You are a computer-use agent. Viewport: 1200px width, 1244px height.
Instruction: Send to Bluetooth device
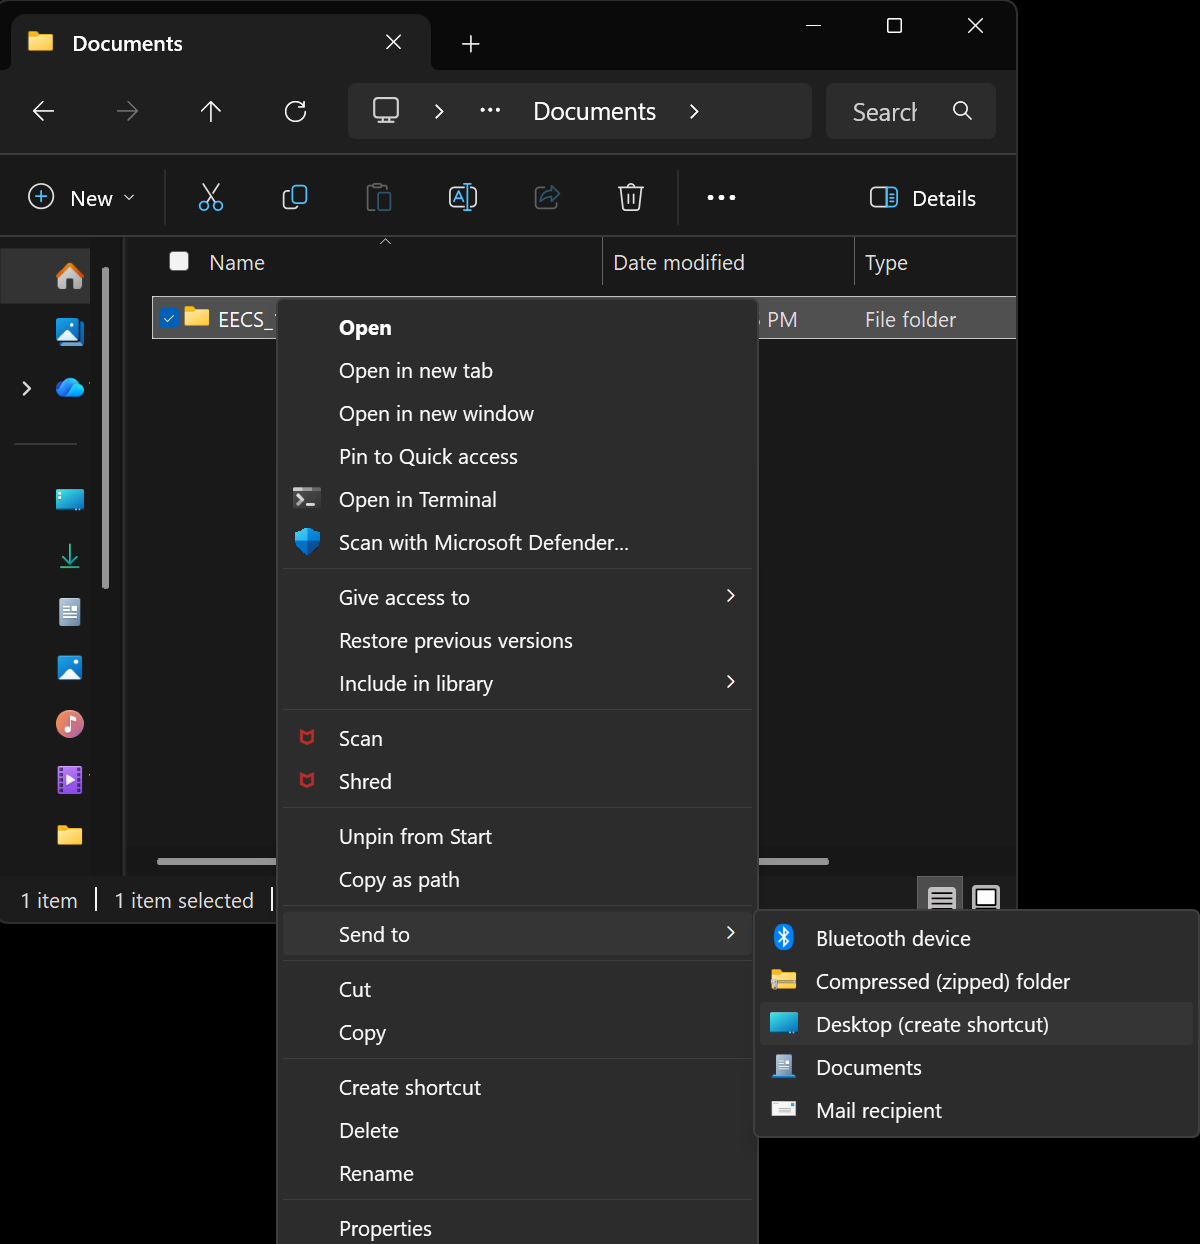click(977, 939)
